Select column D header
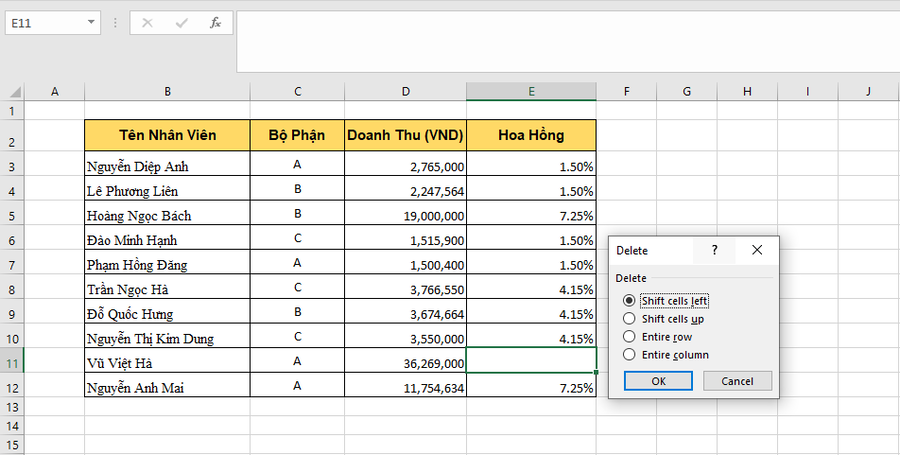This screenshot has height=455, width=900. (406, 91)
